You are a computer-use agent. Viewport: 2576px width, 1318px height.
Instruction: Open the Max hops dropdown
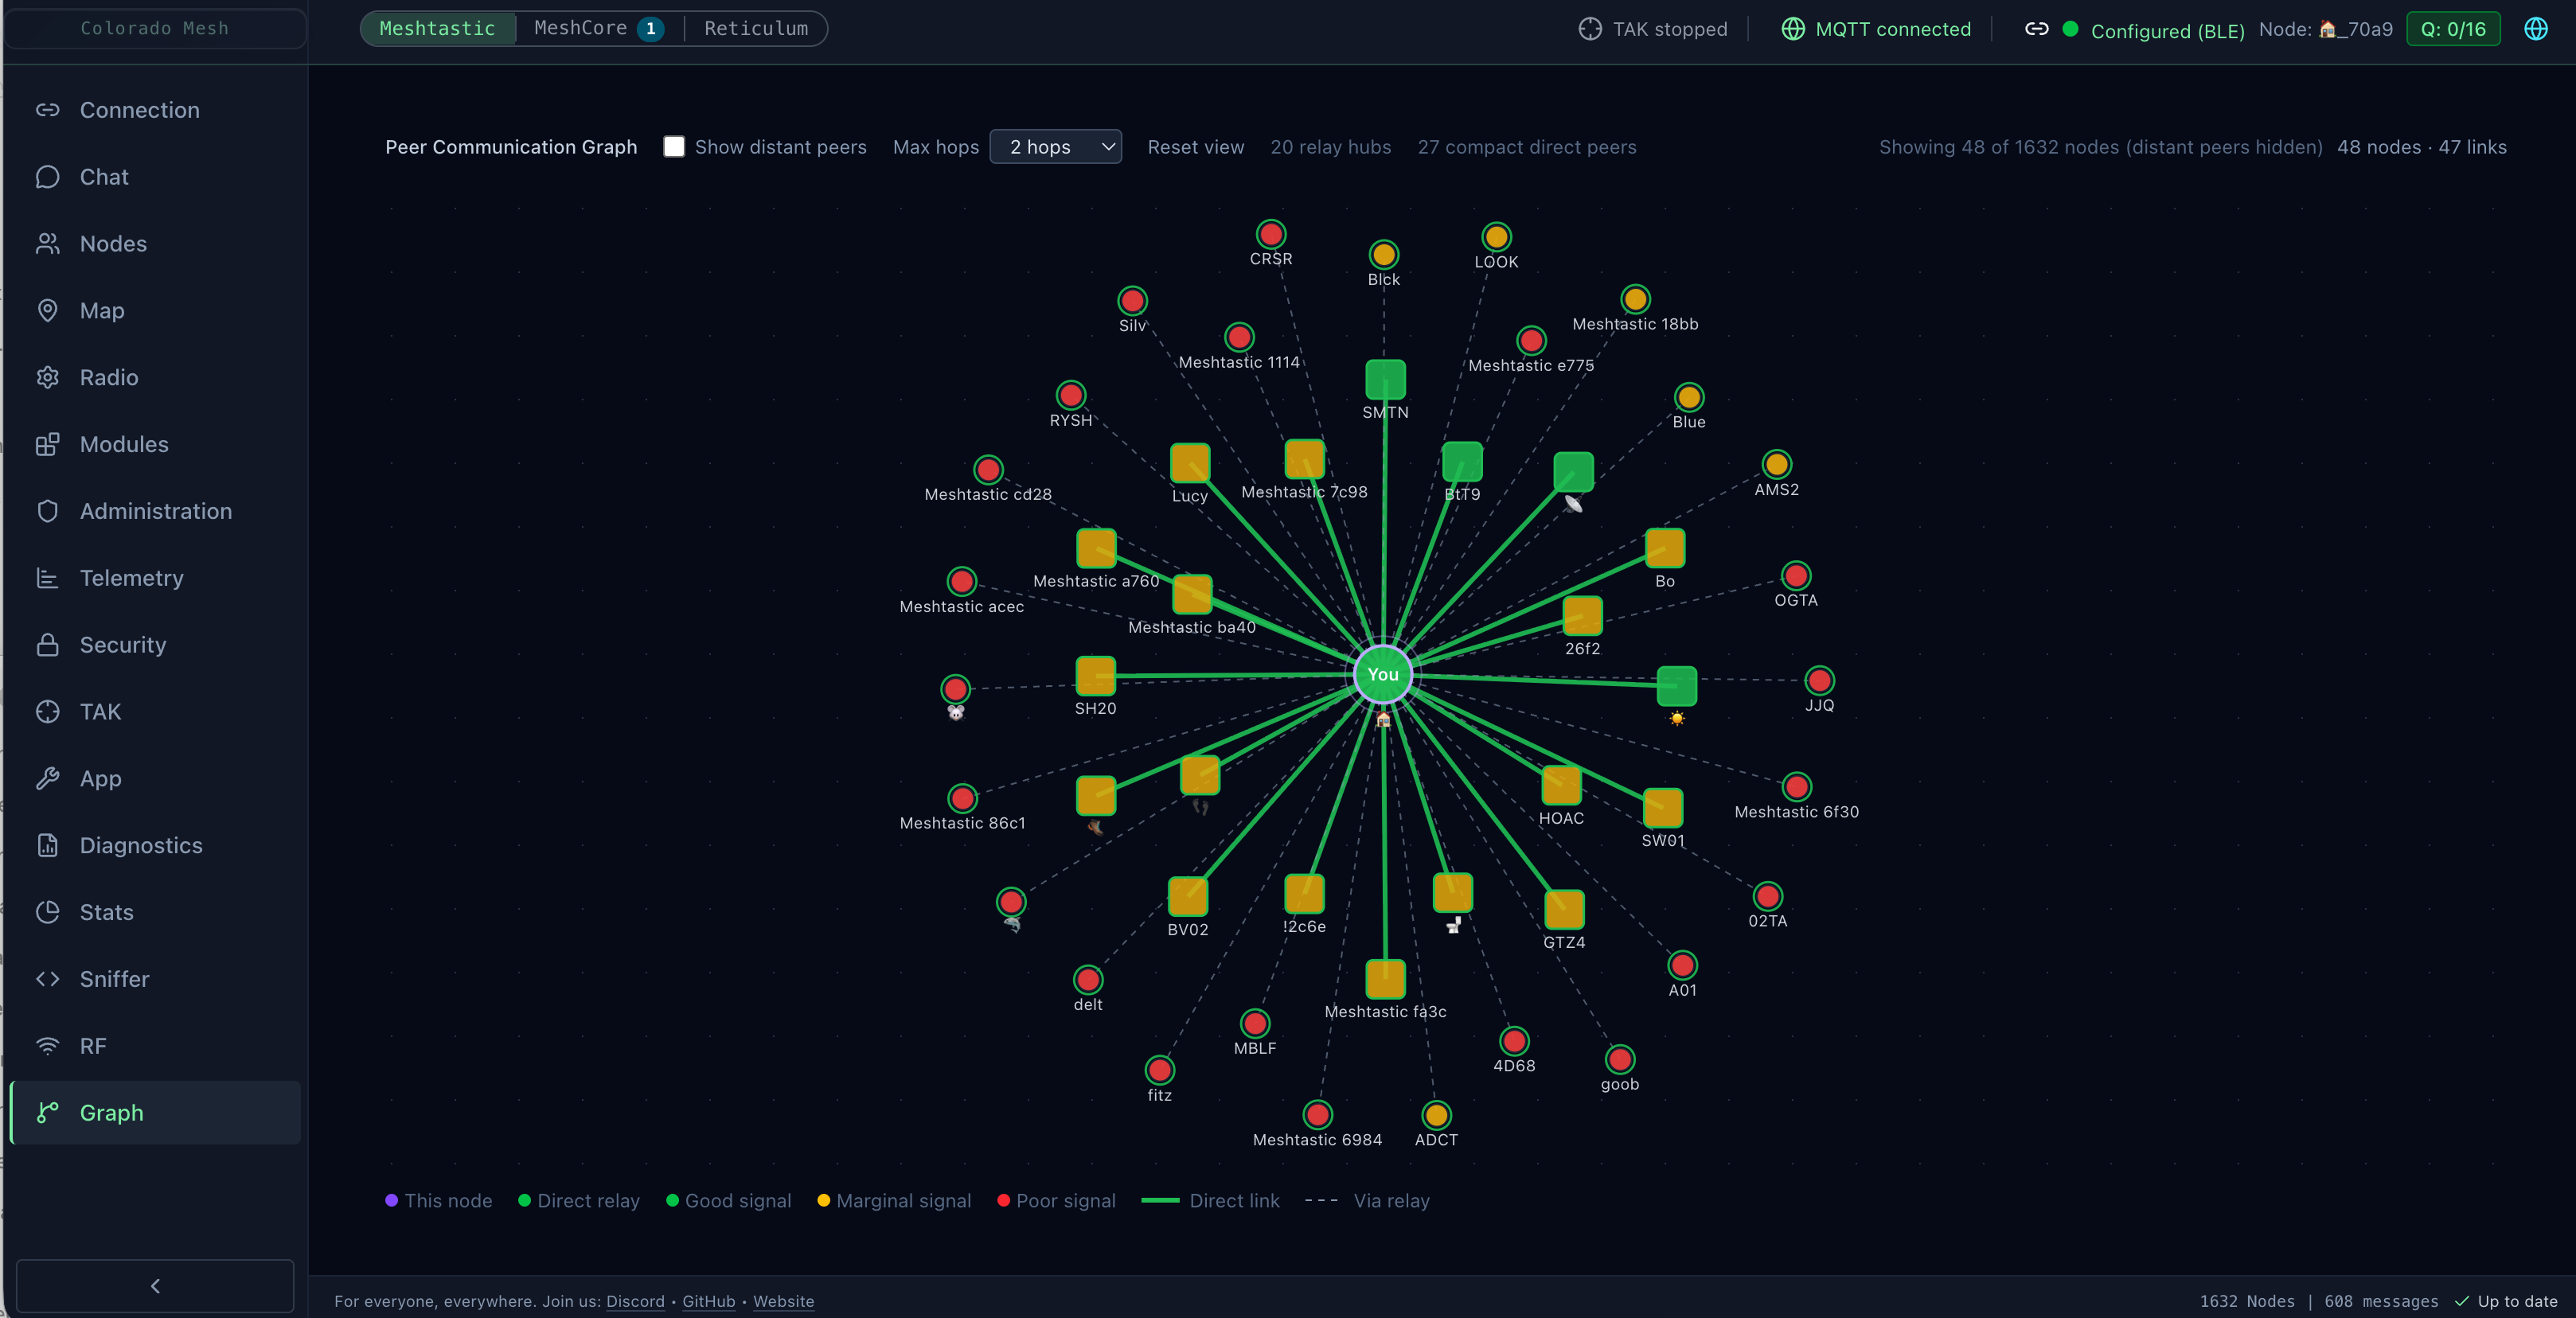(1056, 147)
